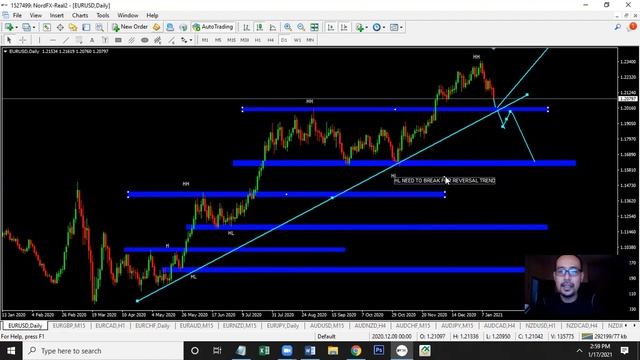Open the New Chart icon
640x360 pixels.
(x=9, y=27)
